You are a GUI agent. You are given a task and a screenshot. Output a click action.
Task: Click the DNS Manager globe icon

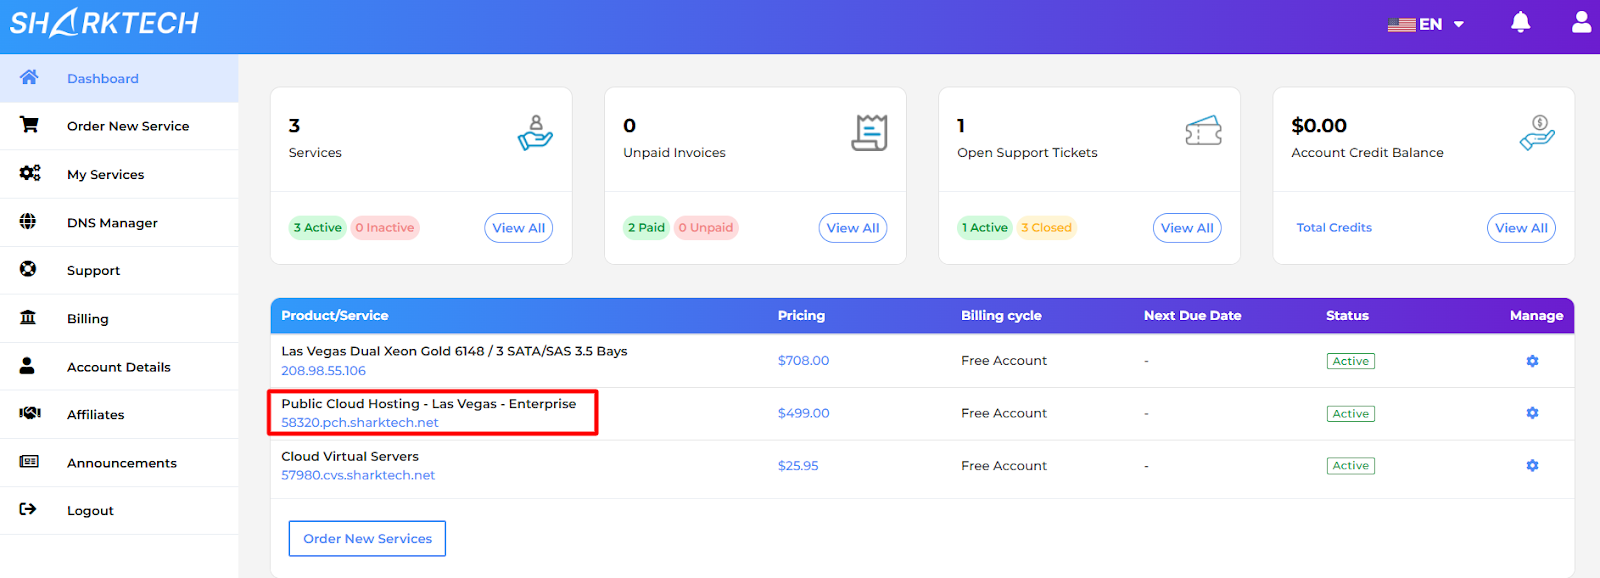point(28,221)
